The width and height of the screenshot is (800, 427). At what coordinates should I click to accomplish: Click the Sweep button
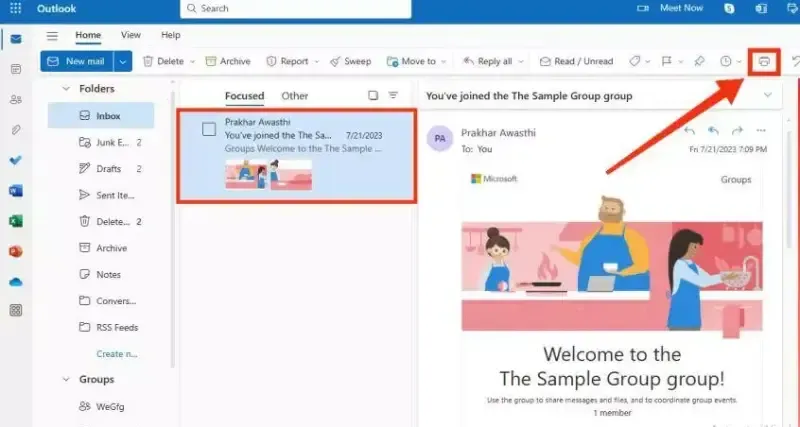(351, 61)
